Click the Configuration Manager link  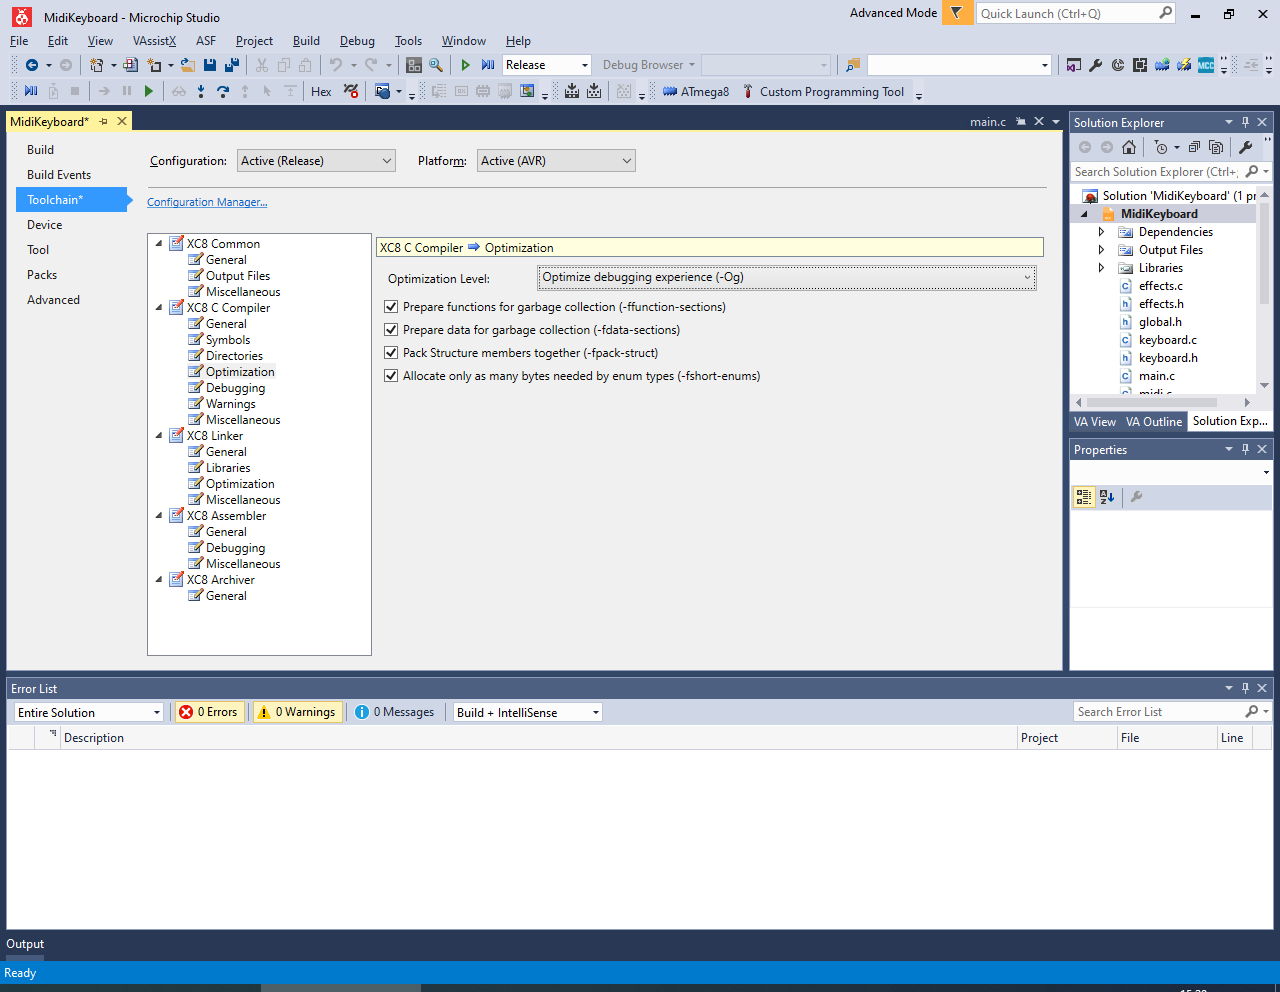point(207,202)
